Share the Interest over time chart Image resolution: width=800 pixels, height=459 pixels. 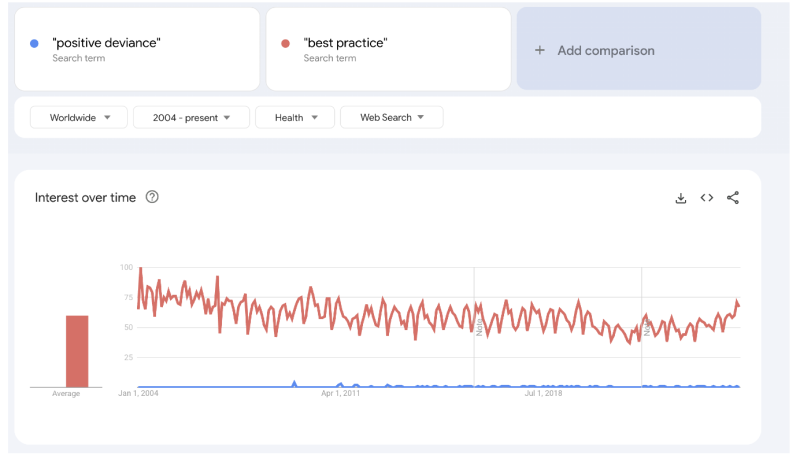733,198
